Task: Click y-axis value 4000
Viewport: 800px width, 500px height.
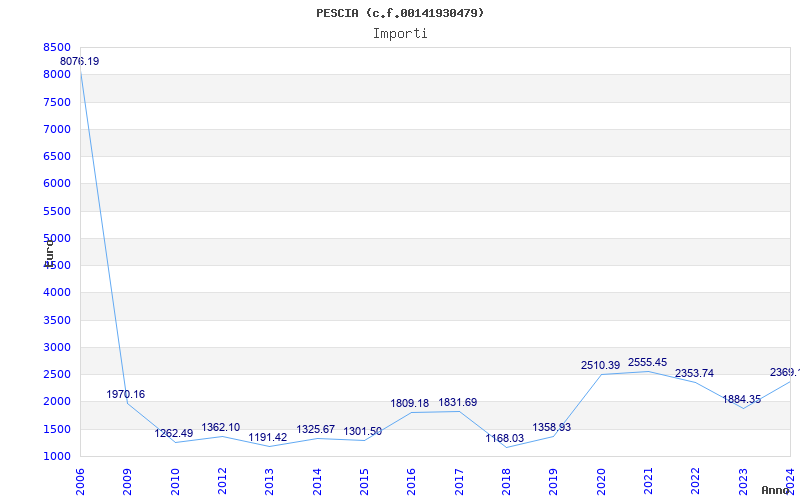Action: [57, 292]
